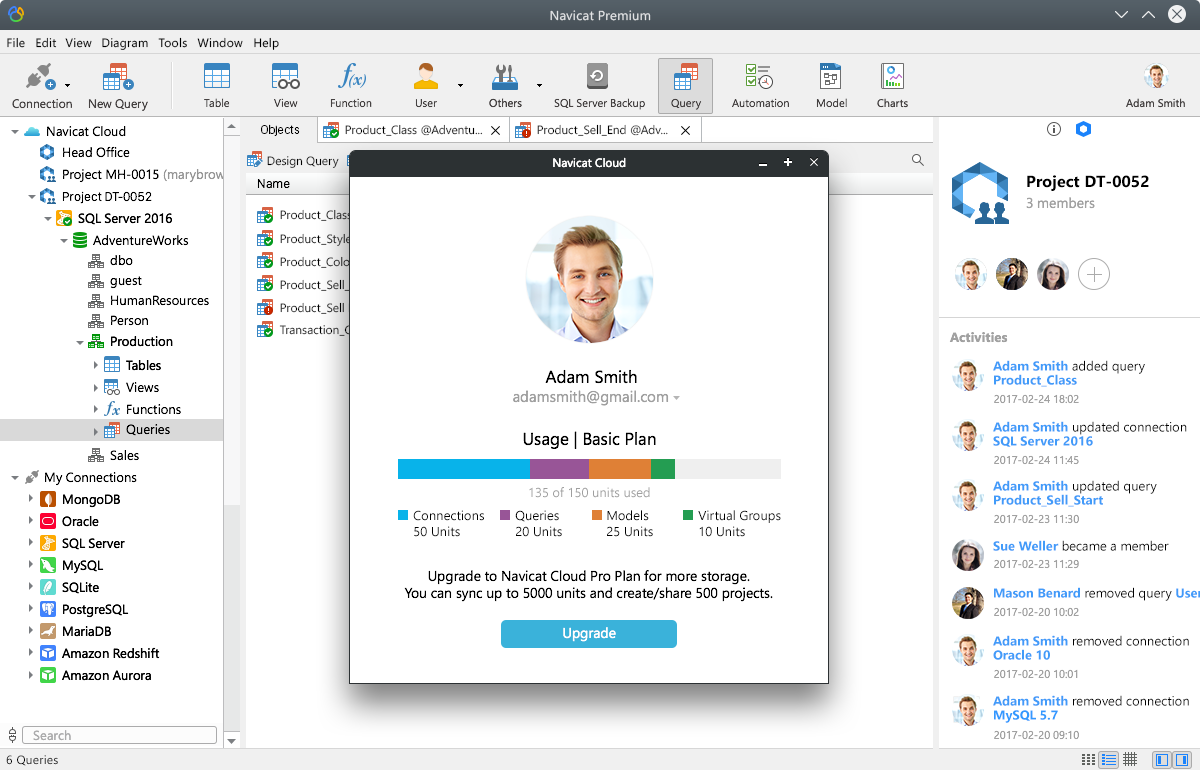Expand the Tables node
1200x770 pixels.
click(96, 365)
